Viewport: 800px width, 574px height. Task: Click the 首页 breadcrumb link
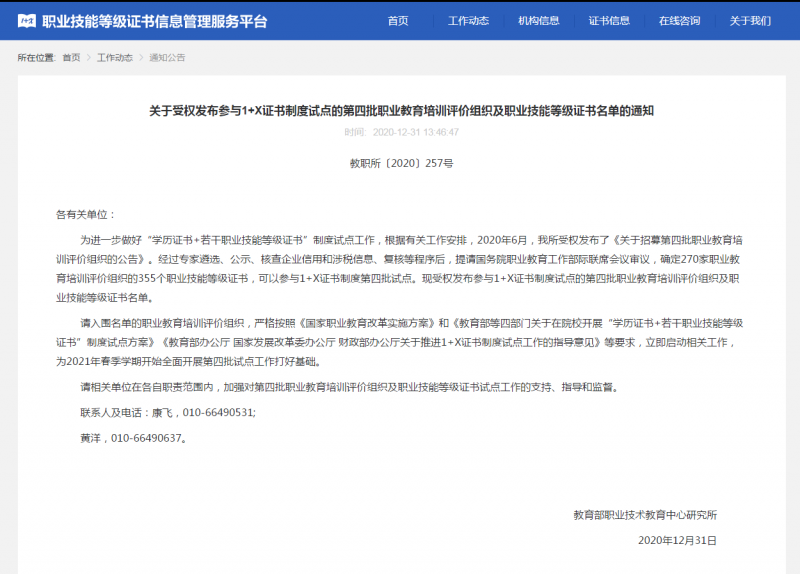click(x=71, y=58)
